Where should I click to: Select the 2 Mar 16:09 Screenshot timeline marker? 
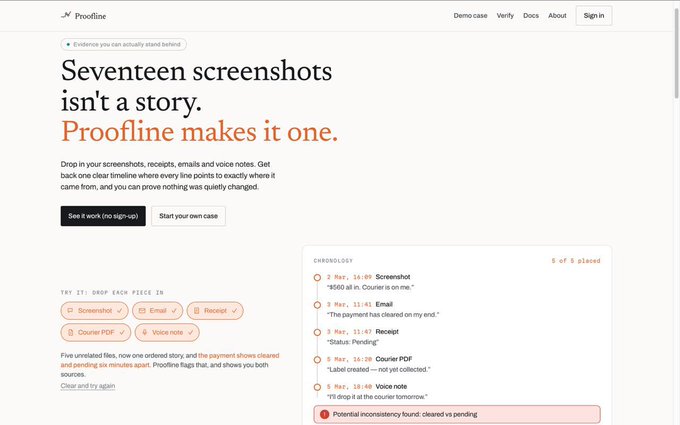[x=317, y=278]
